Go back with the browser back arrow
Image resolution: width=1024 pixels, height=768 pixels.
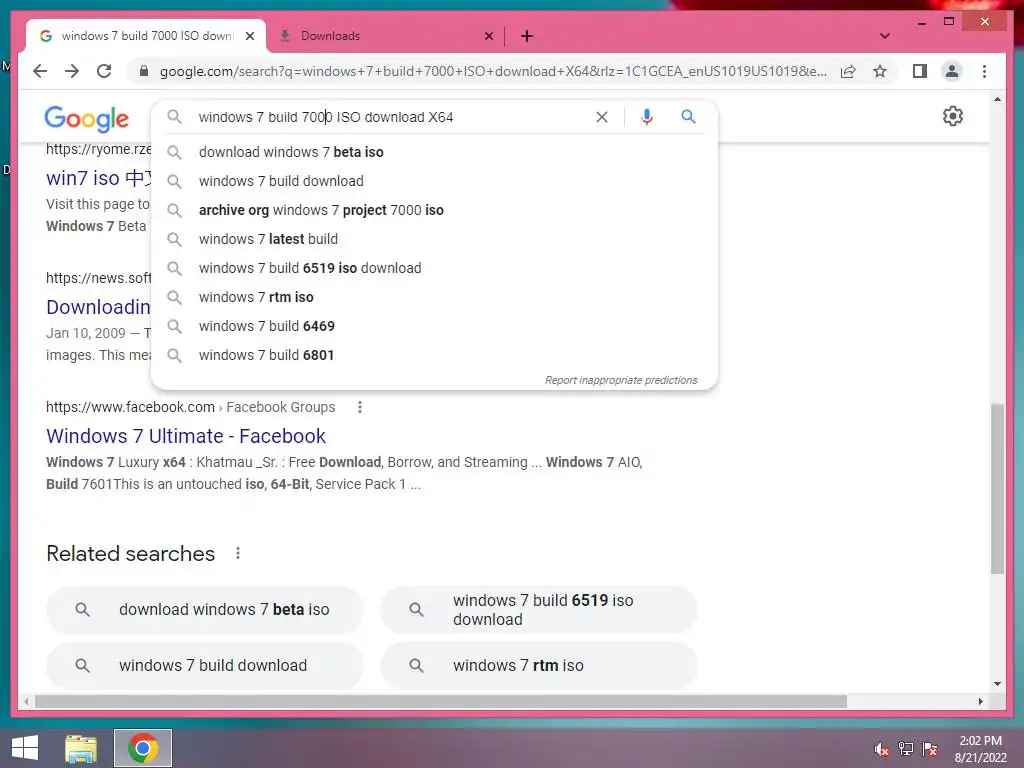point(40,71)
